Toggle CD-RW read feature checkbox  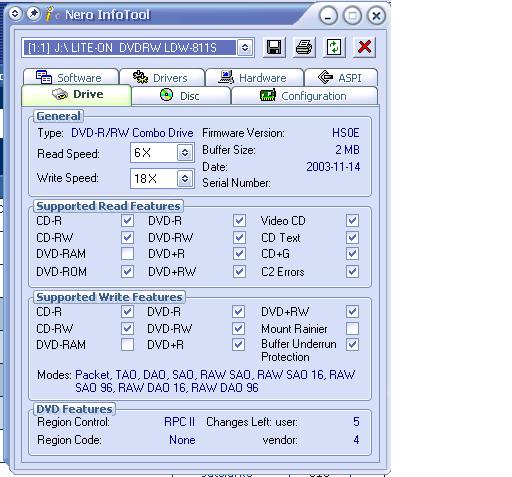127,238
